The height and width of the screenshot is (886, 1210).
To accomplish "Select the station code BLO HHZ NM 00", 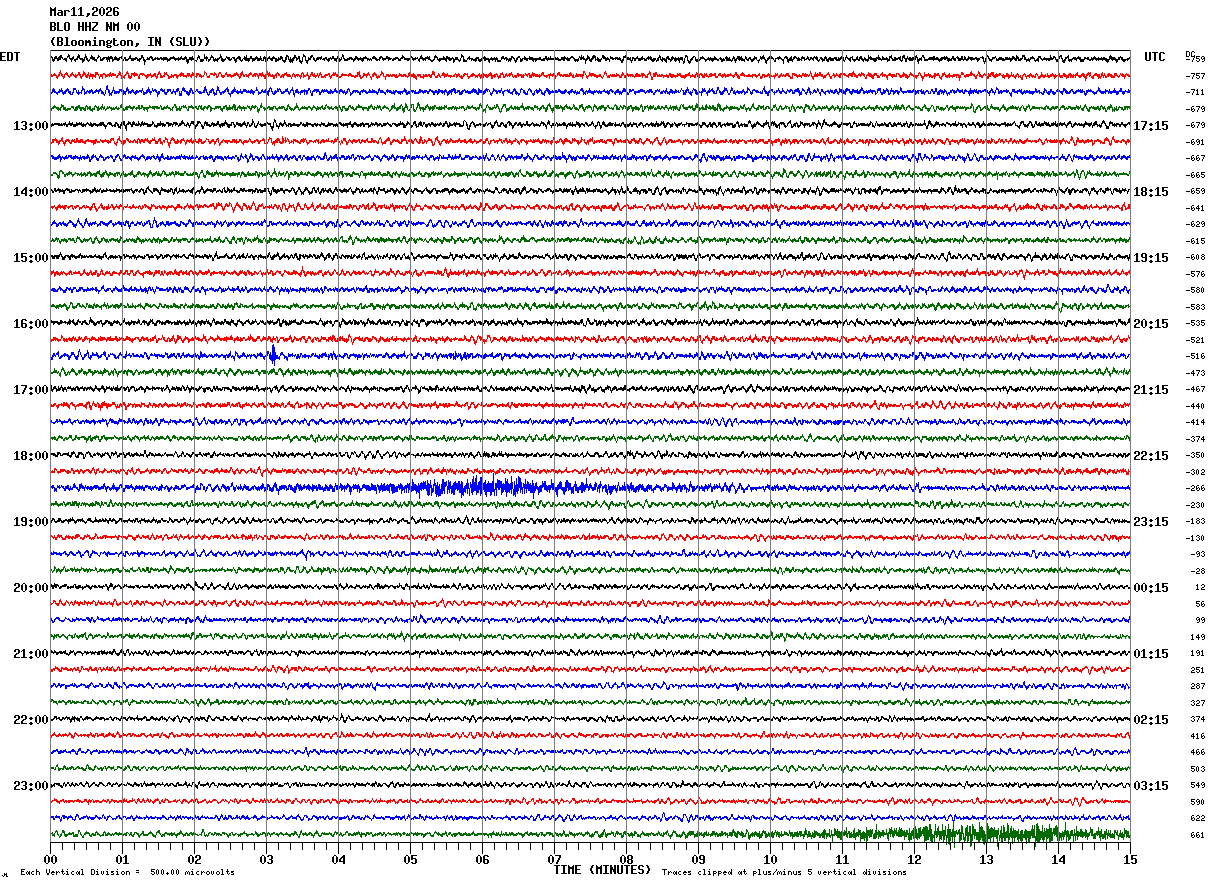I will click(x=95, y=27).
